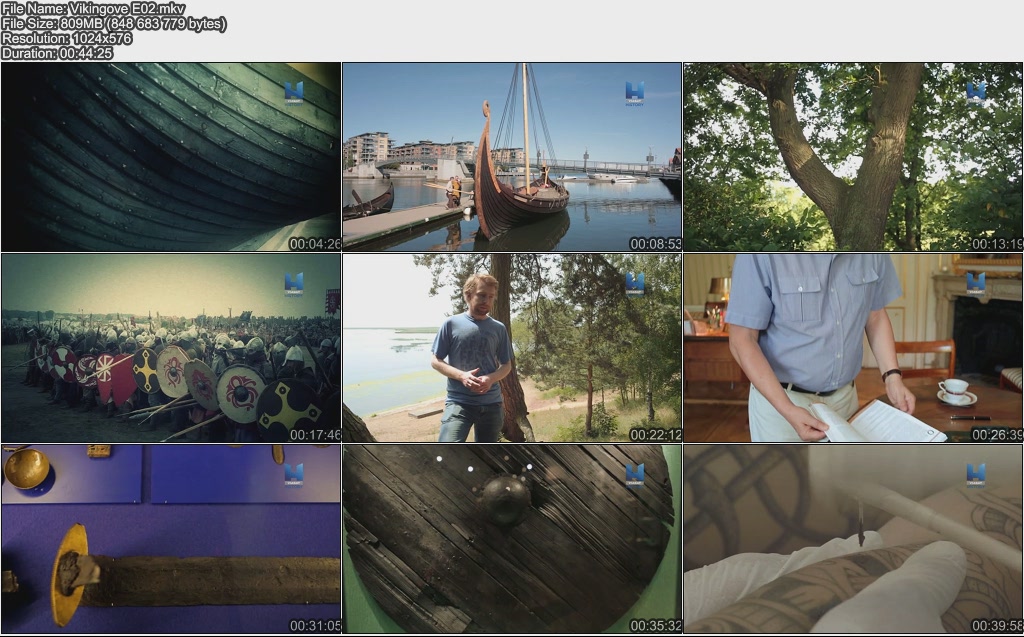Click the History logo on the wooden shield thumbnail
Screen dimensions: 1024x637
tap(634, 474)
